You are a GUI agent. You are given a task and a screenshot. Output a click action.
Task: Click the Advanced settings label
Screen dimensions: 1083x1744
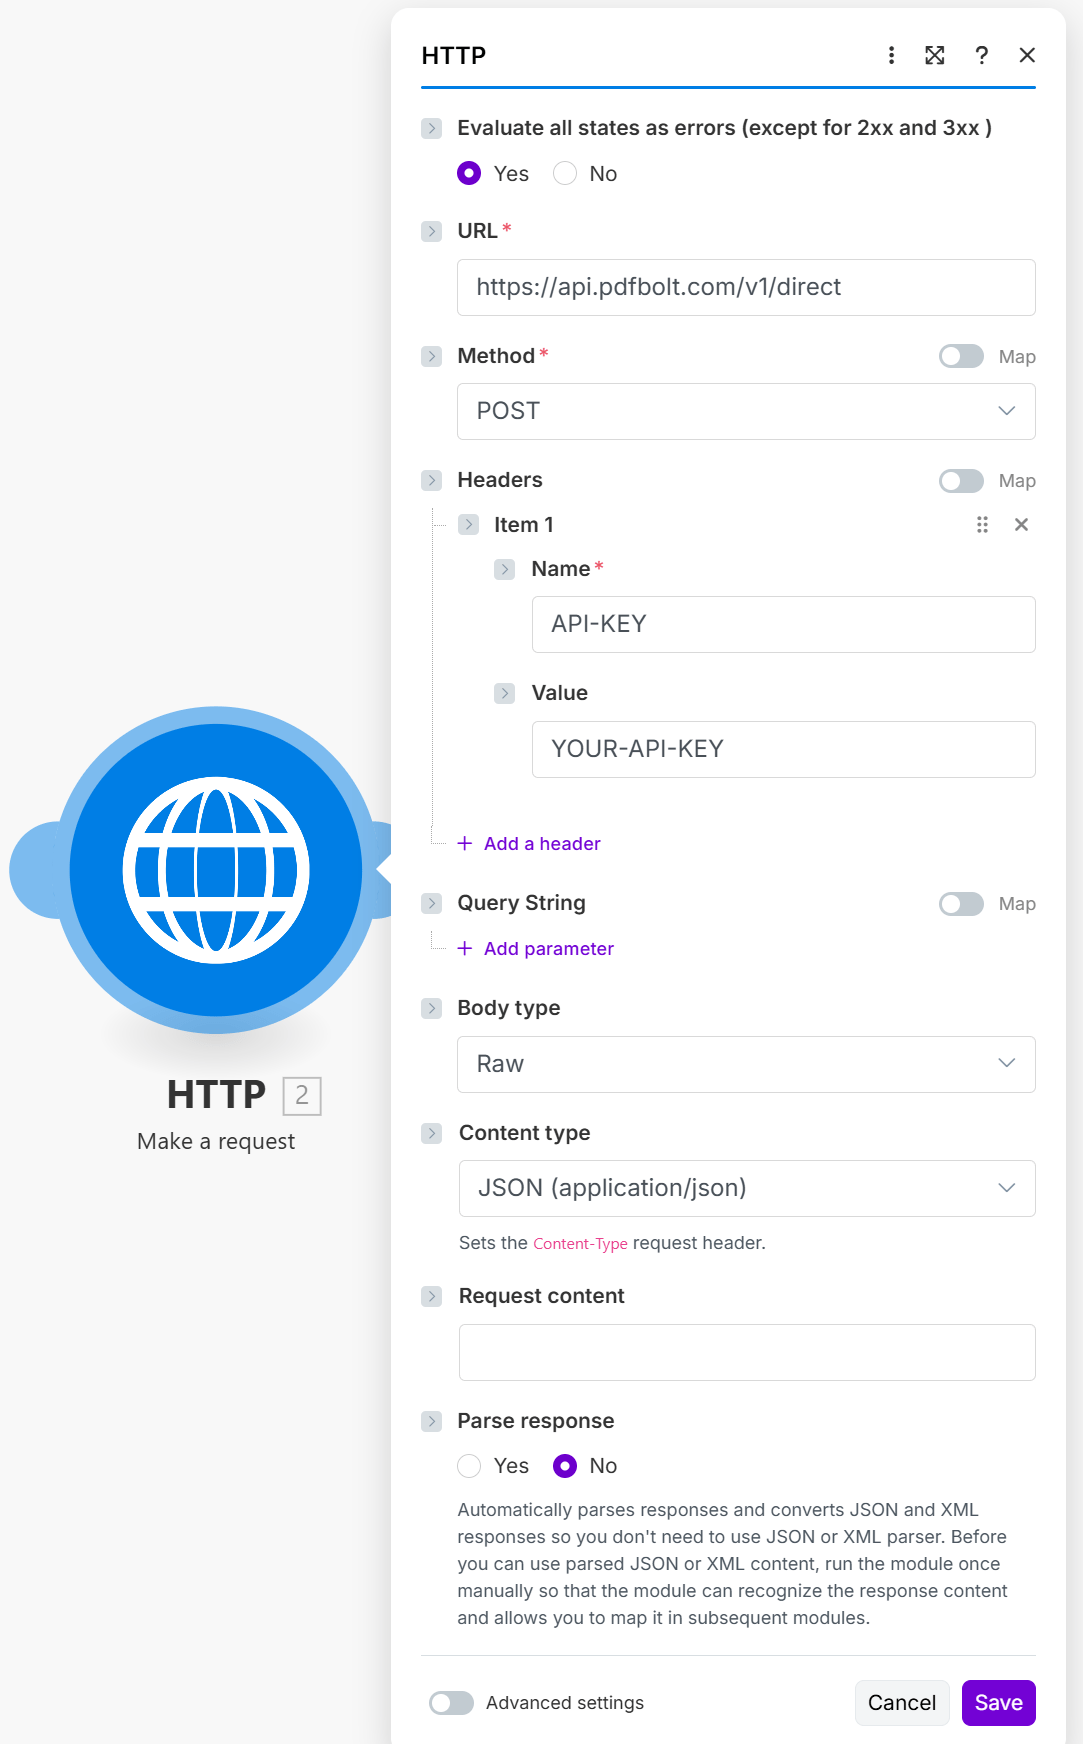coord(565,1703)
